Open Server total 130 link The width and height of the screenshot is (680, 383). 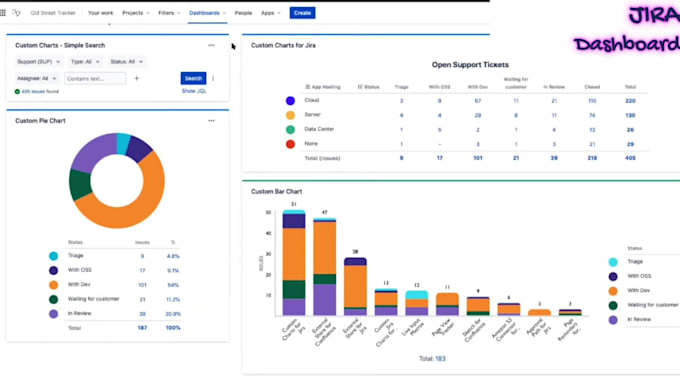[630, 115]
